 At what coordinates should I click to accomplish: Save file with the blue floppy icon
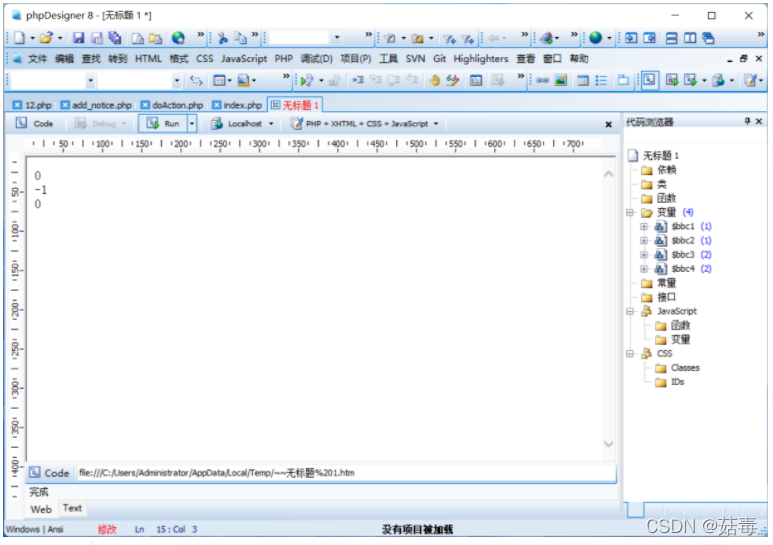(78, 38)
